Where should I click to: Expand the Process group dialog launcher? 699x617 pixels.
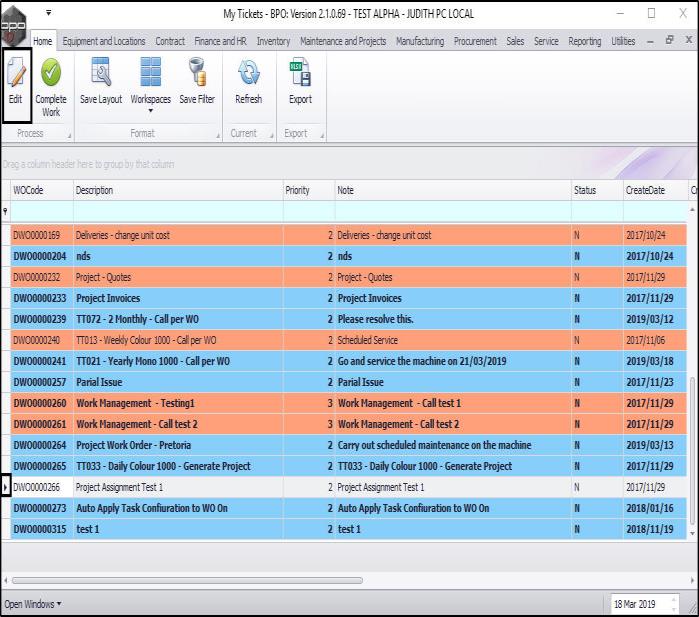pyautogui.click(x=69, y=134)
